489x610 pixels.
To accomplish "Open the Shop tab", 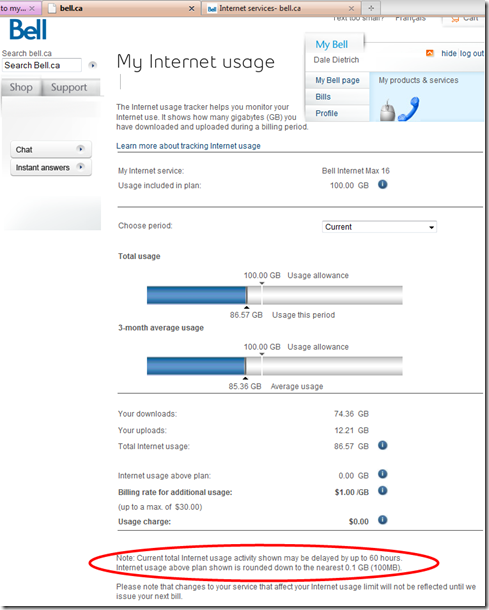I will 21,87.
